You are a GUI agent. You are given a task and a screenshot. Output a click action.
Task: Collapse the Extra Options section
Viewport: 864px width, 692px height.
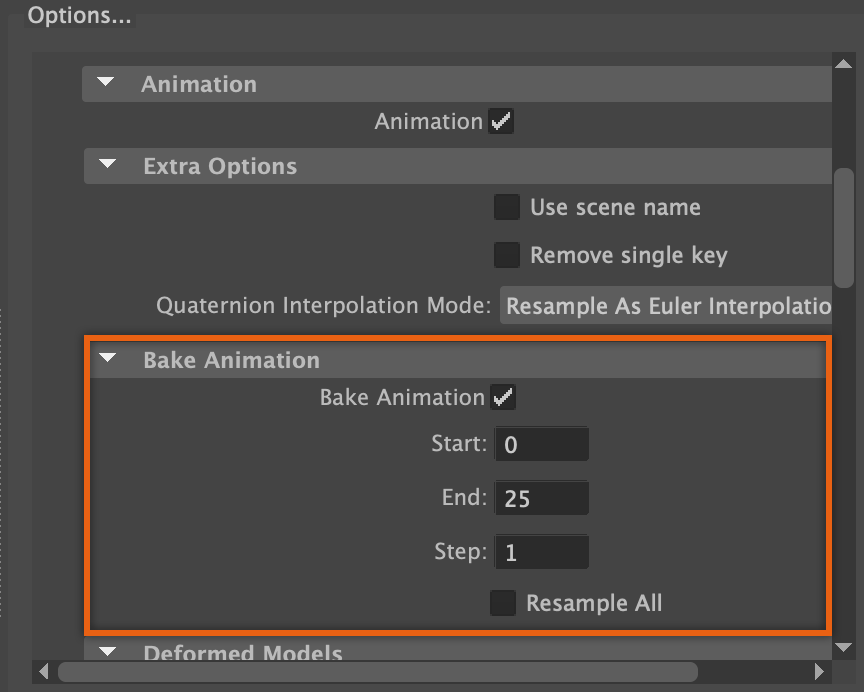107,165
